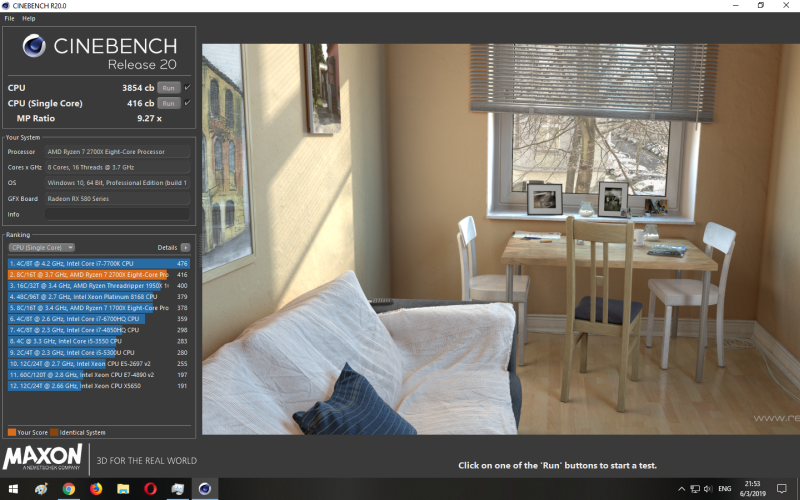The image size is (800, 500).
Task: Open File Explorer from taskbar
Action: [123, 489]
